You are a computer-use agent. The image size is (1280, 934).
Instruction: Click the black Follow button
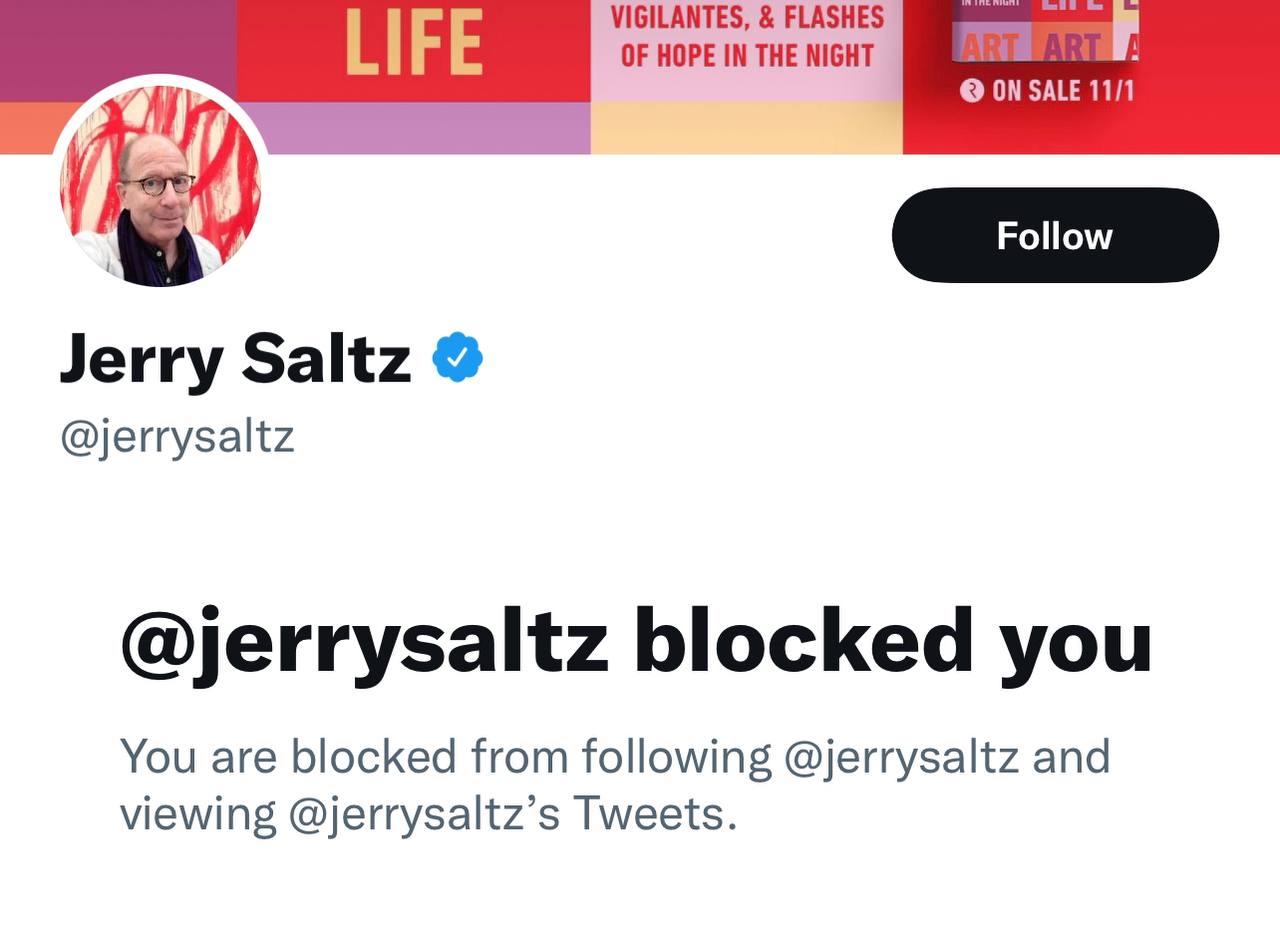pos(1055,235)
